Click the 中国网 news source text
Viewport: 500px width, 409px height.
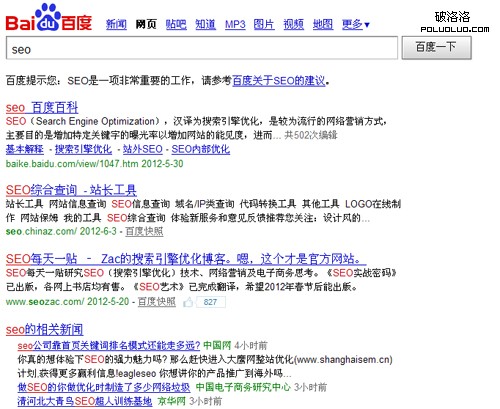click(217, 345)
